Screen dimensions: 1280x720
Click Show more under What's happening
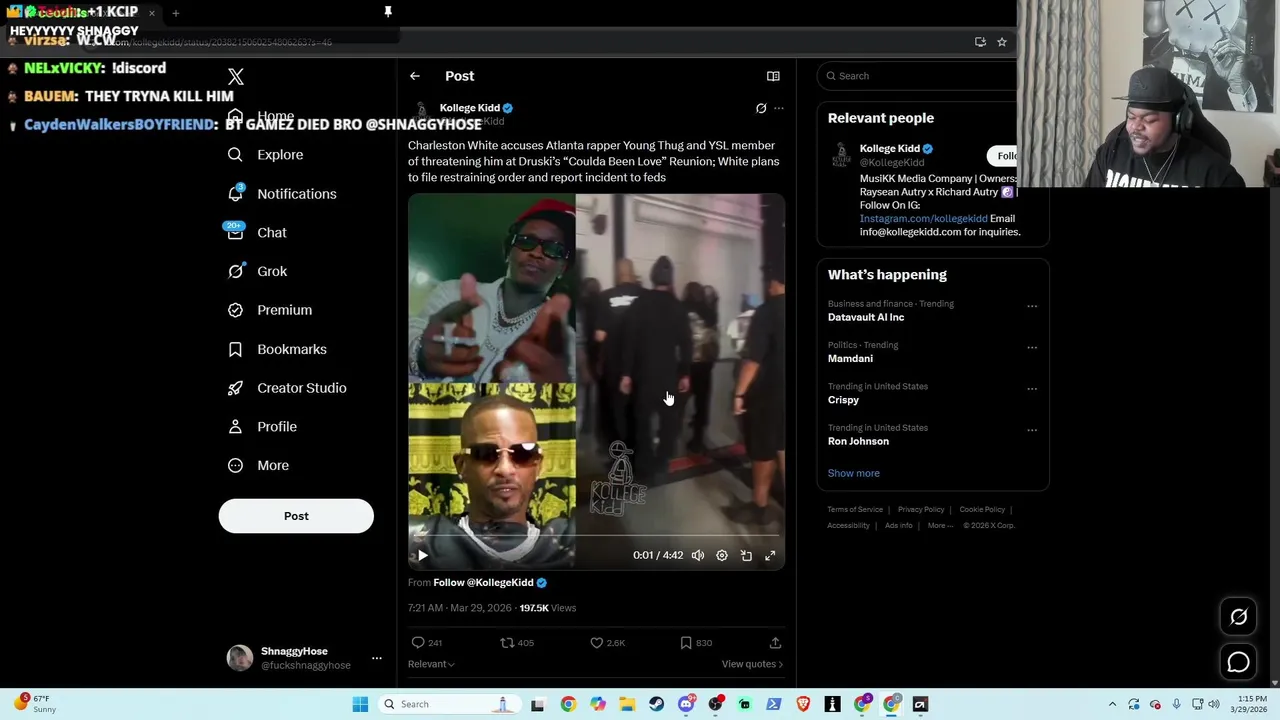tap(853, 473)
